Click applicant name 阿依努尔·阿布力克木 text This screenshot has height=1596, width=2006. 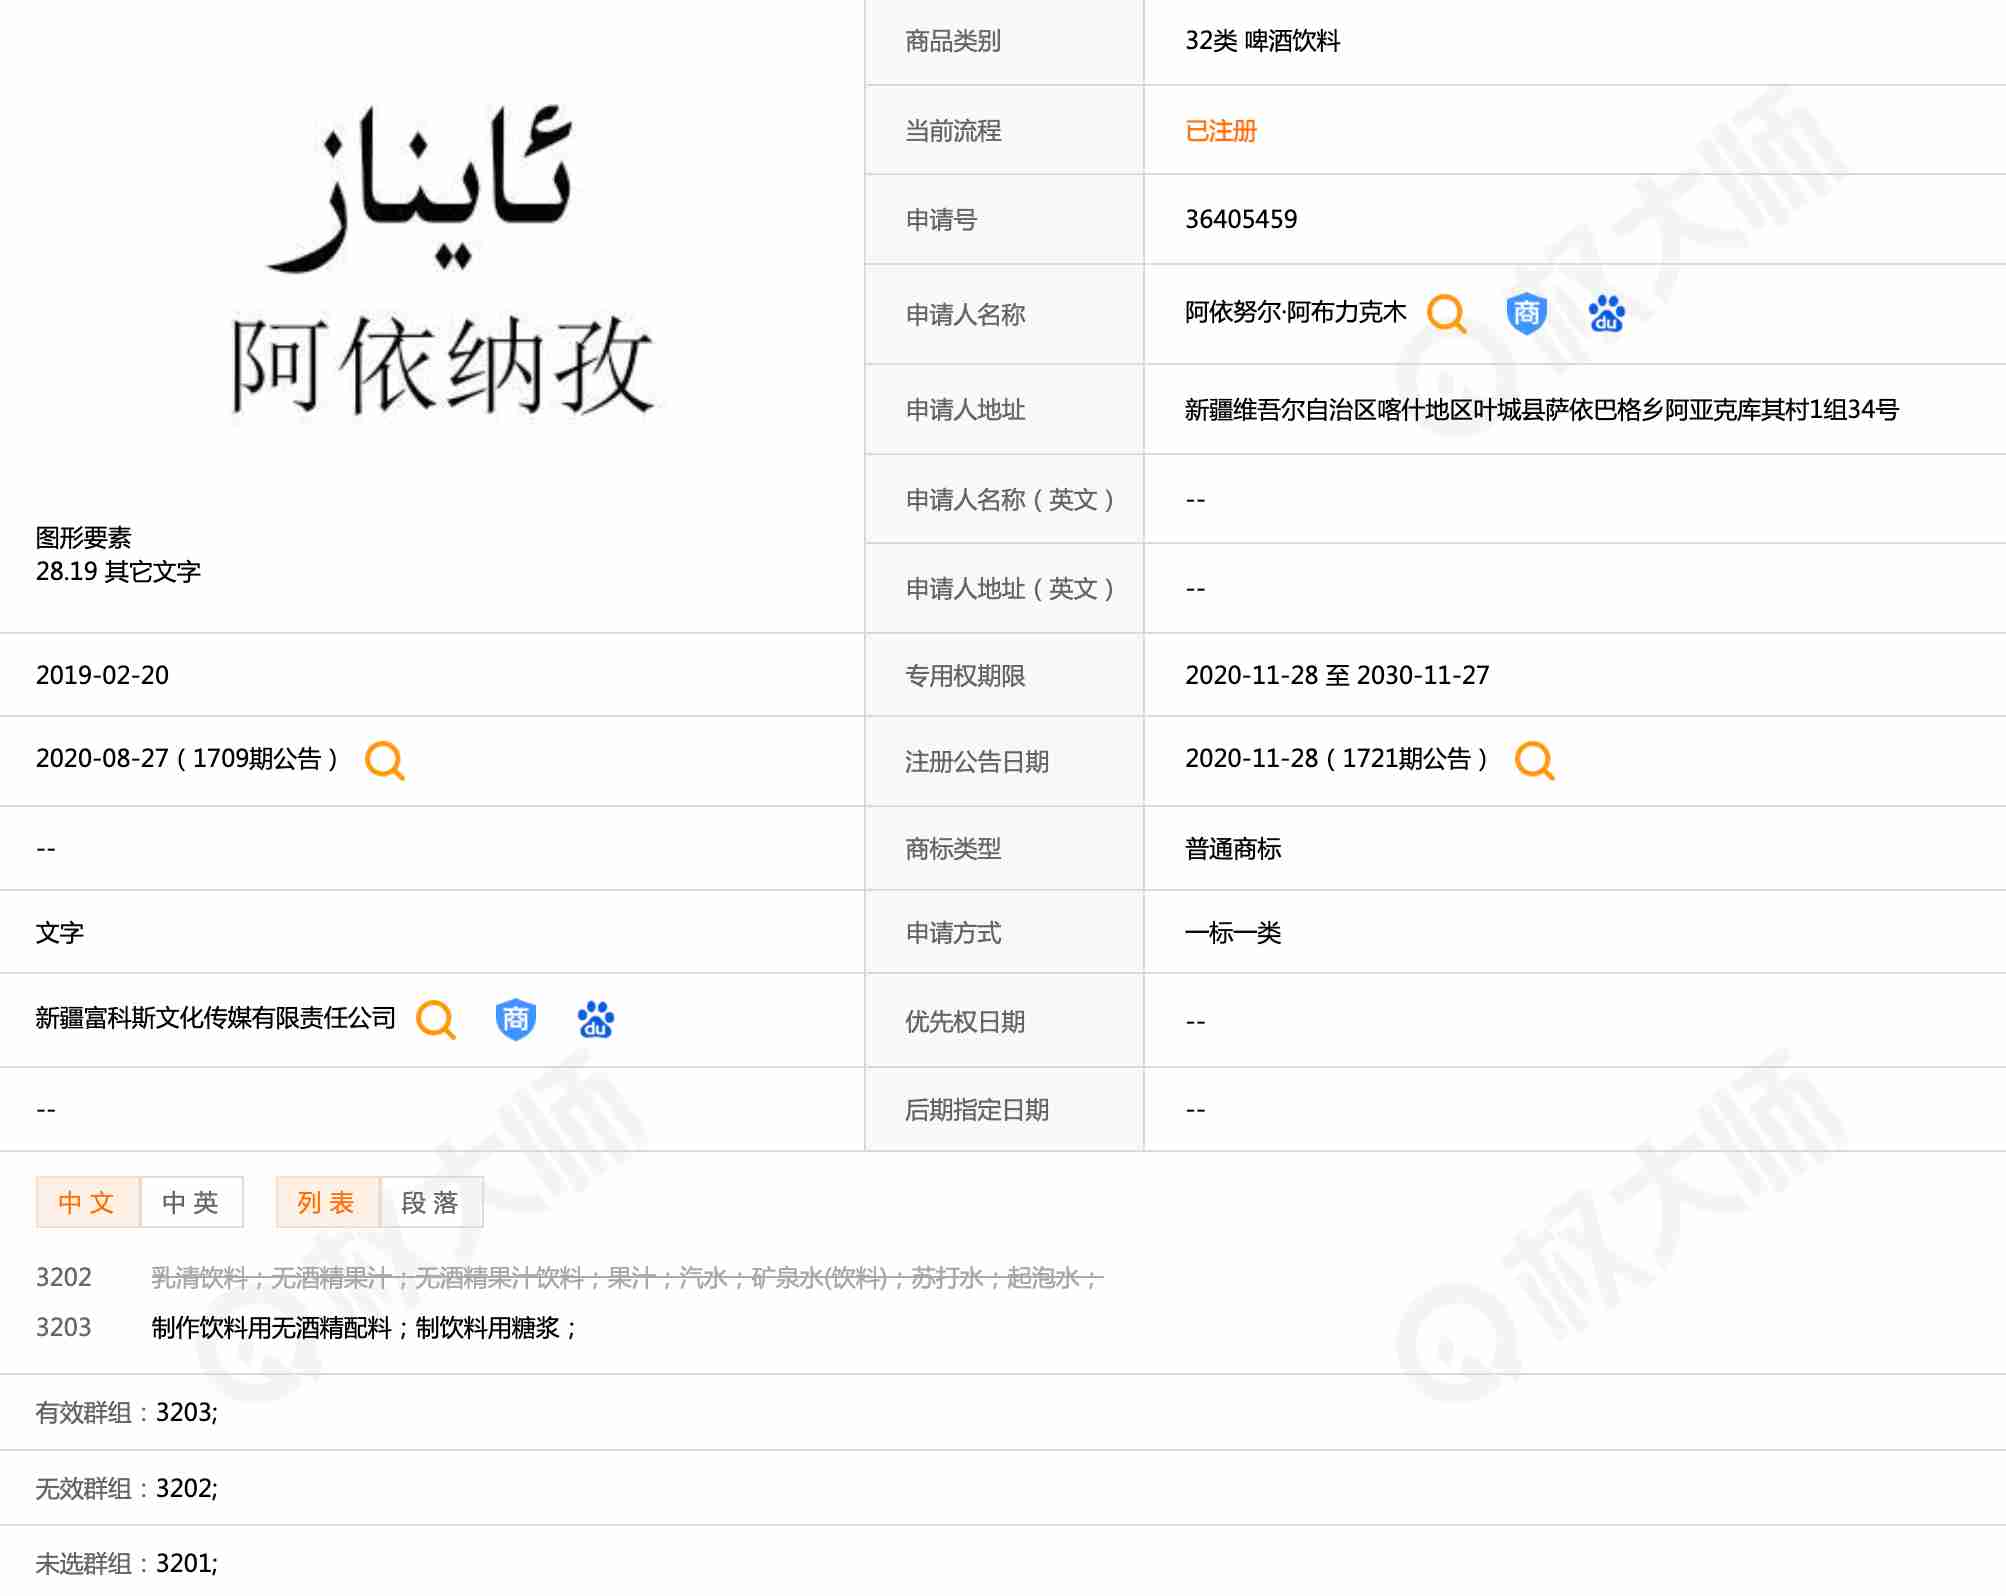click(x=1295, y=313)
